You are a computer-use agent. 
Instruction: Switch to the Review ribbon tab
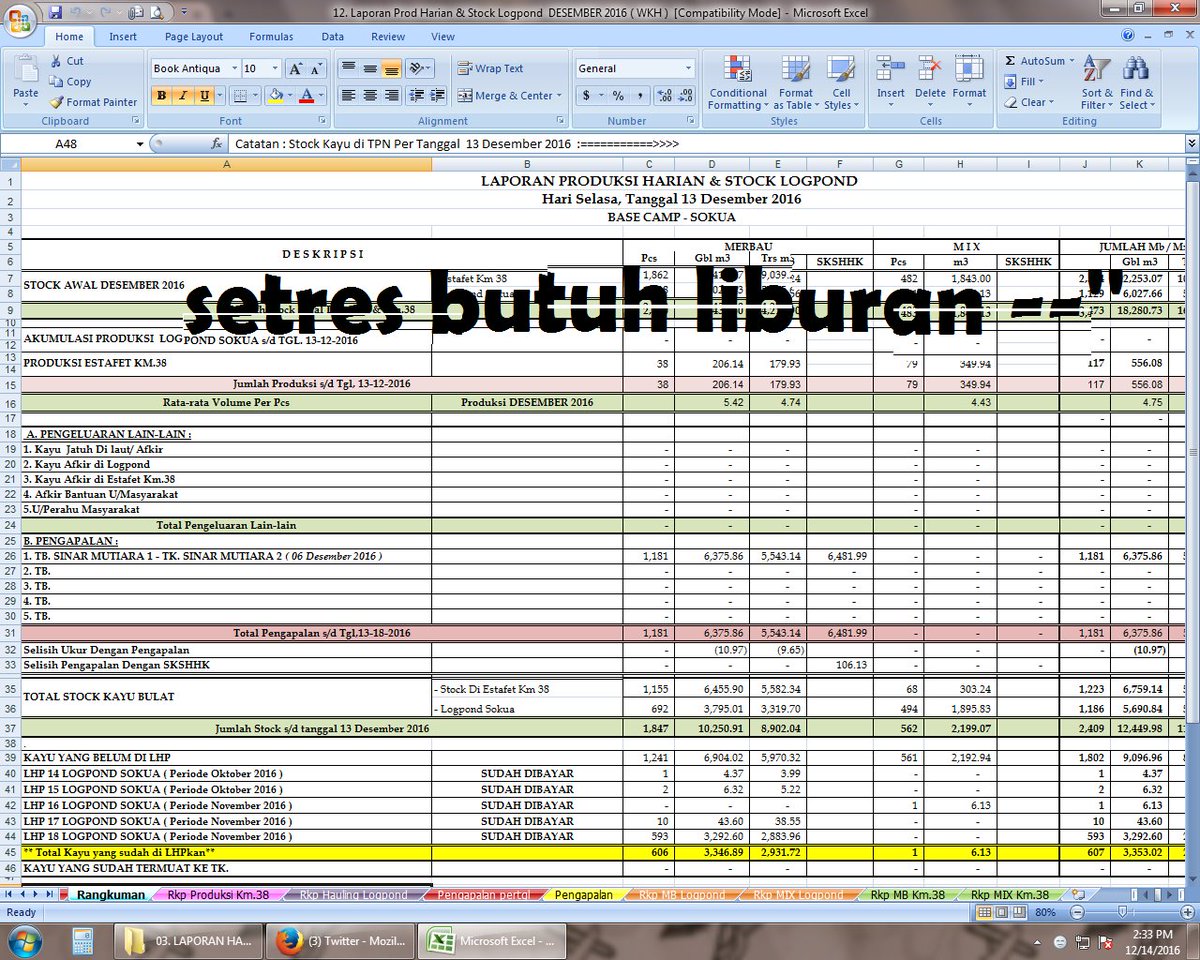click(388, 37)
